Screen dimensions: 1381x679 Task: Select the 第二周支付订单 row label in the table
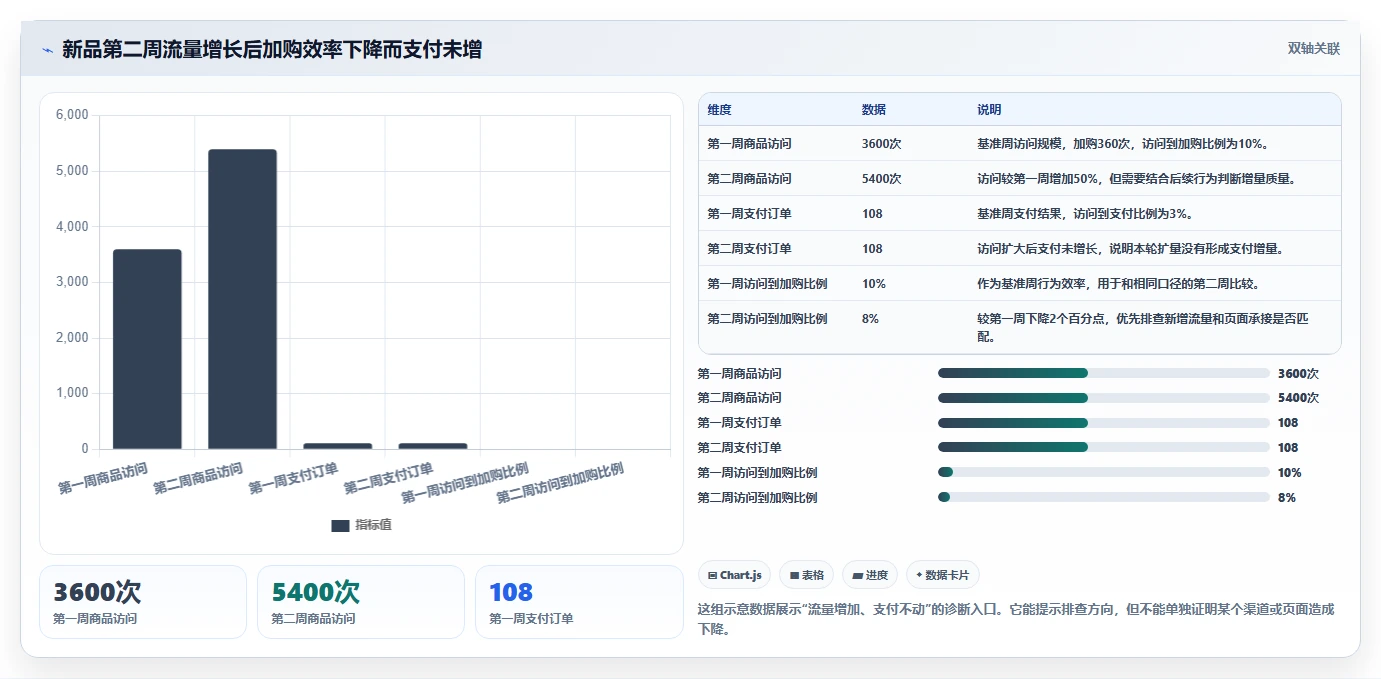pyautogui.click(x=749, y=249)
